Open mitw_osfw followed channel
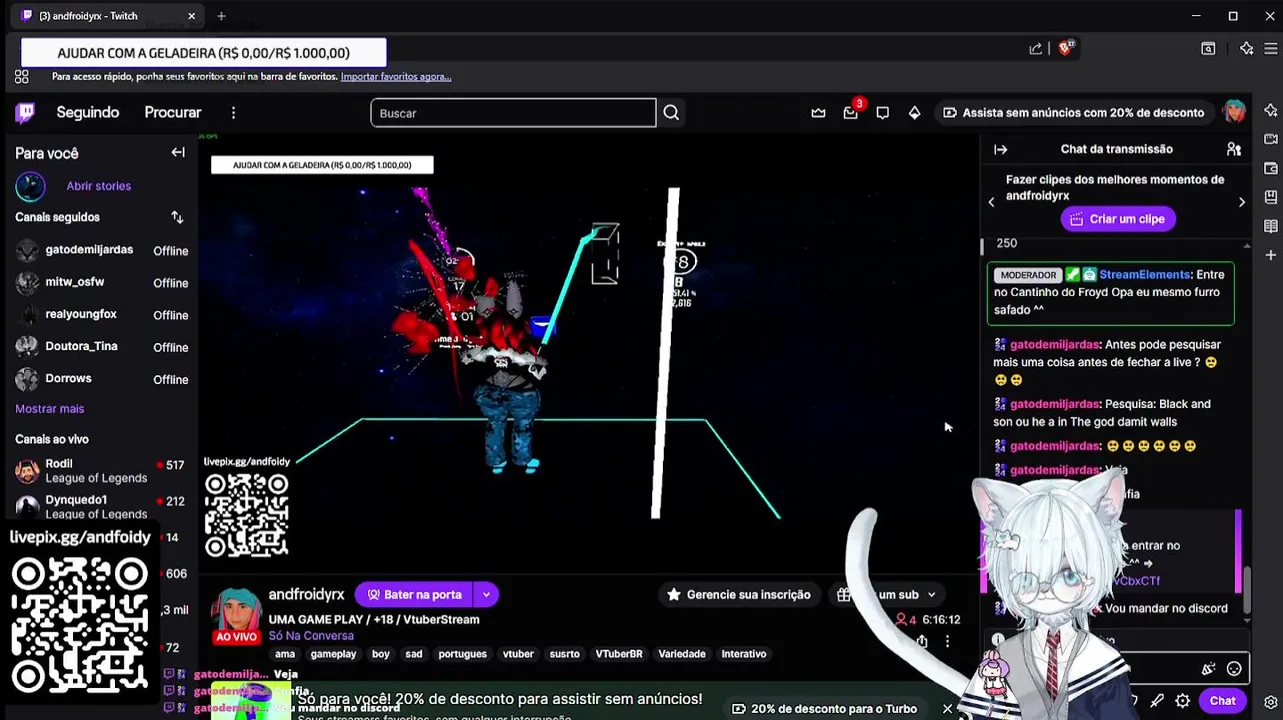1283x720 pixels. (x=100, y=283)
